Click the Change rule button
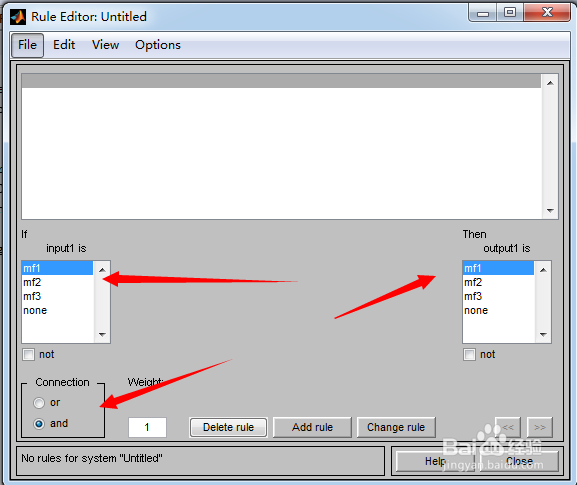This screenshot has width=577, height=485. tap(396, 427)
